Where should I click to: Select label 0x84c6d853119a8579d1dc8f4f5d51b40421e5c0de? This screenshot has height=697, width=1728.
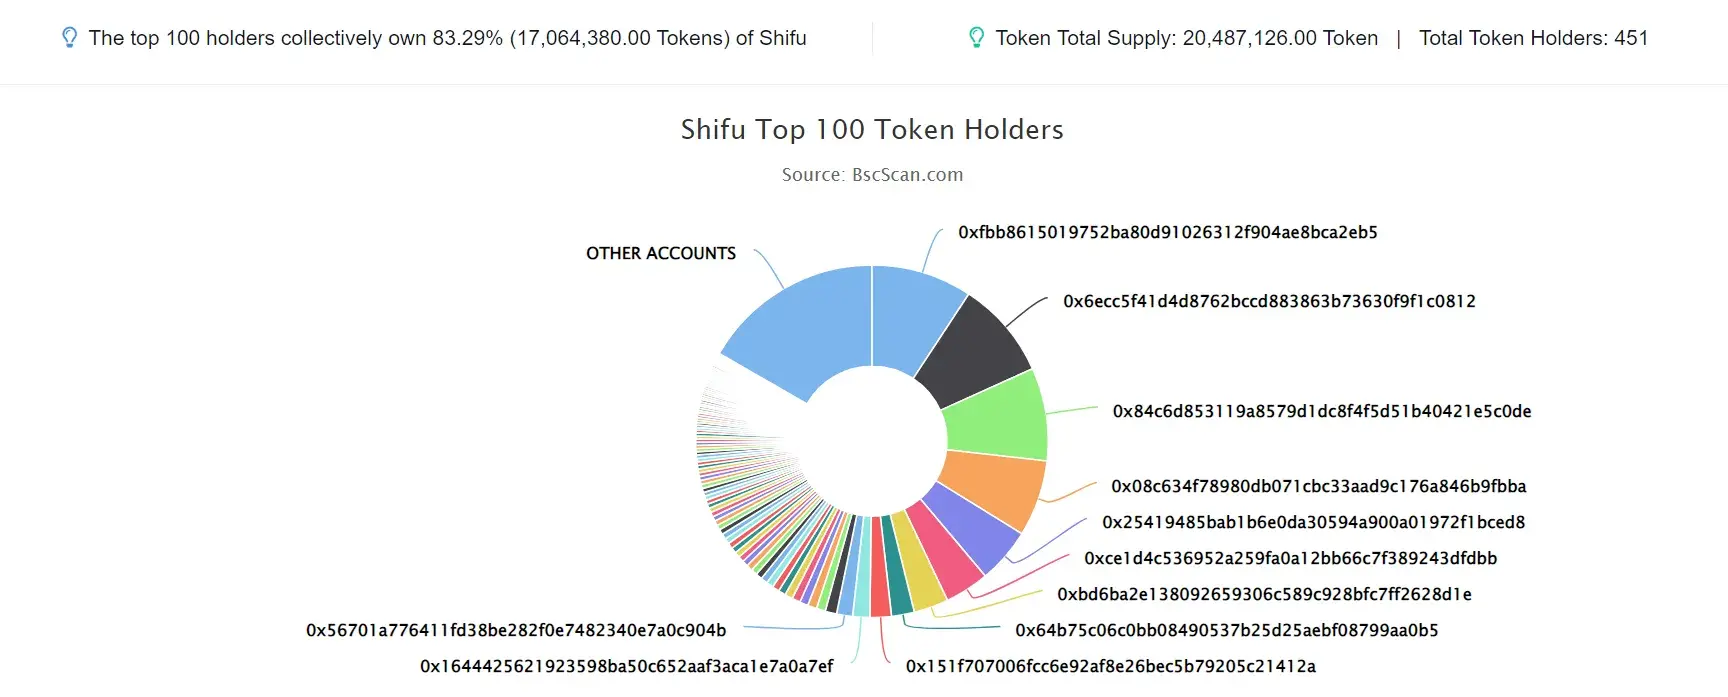(x=1322, y=411)
